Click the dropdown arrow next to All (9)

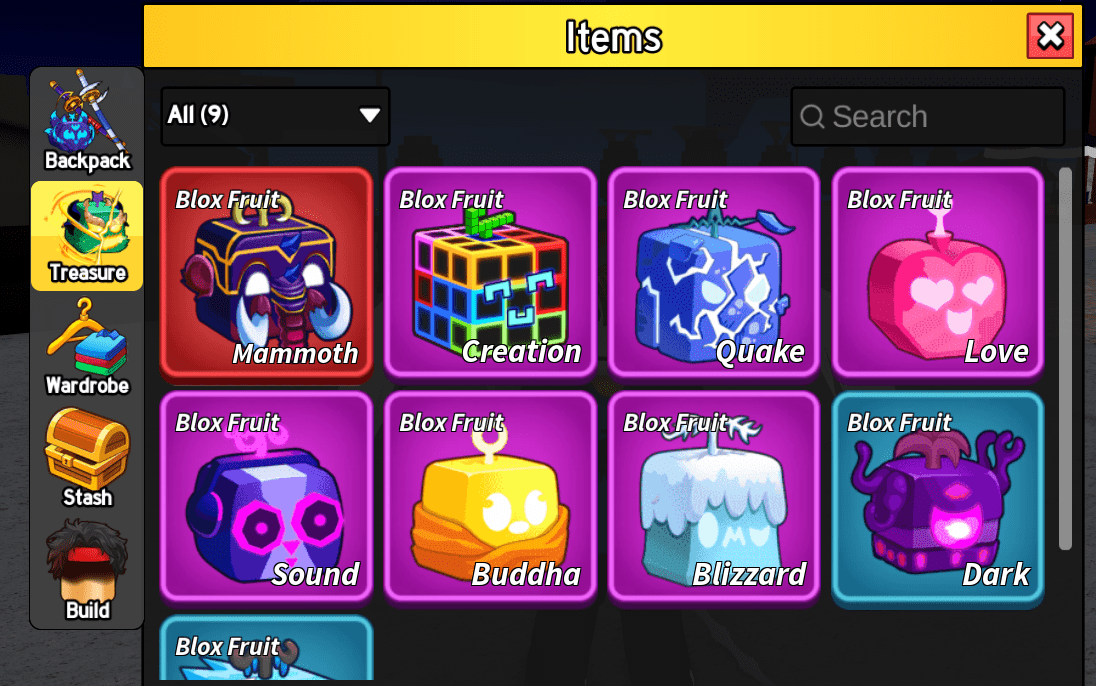pos(370,115)
